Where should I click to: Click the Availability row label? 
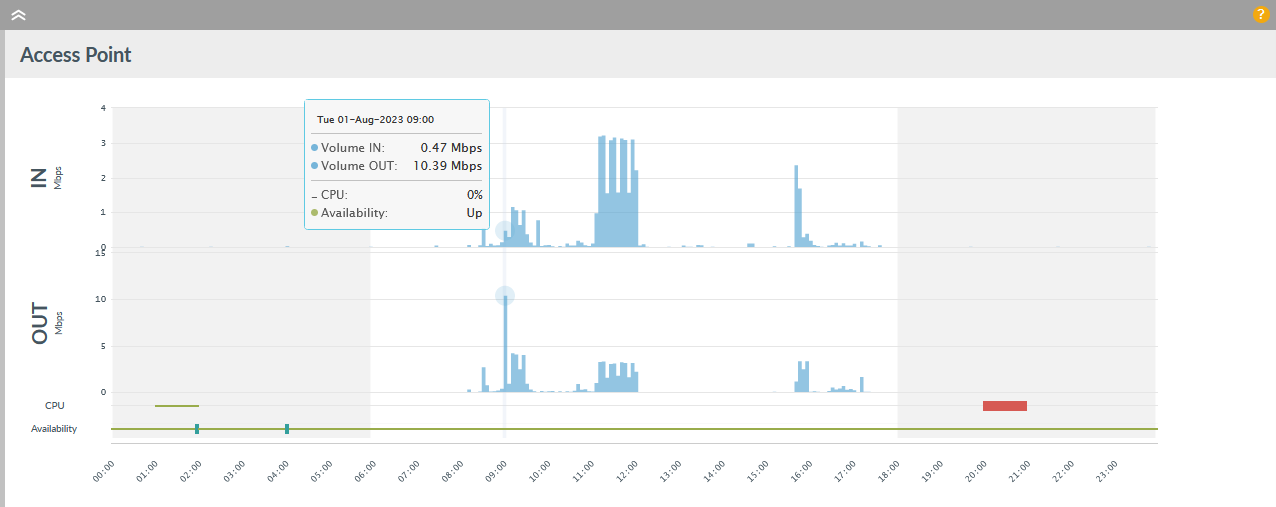pyautogui.click(x=54, y=429)
